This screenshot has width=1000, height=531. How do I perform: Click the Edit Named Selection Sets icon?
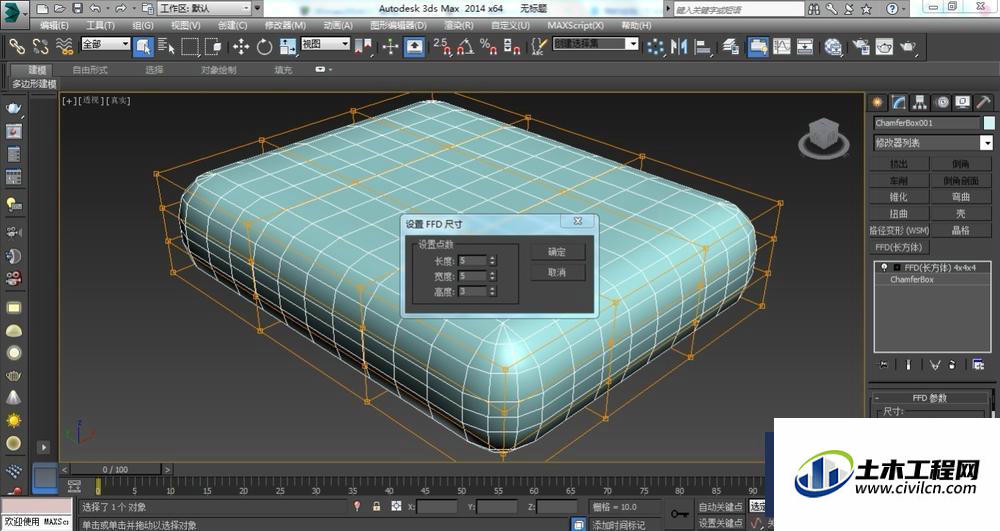540,47
